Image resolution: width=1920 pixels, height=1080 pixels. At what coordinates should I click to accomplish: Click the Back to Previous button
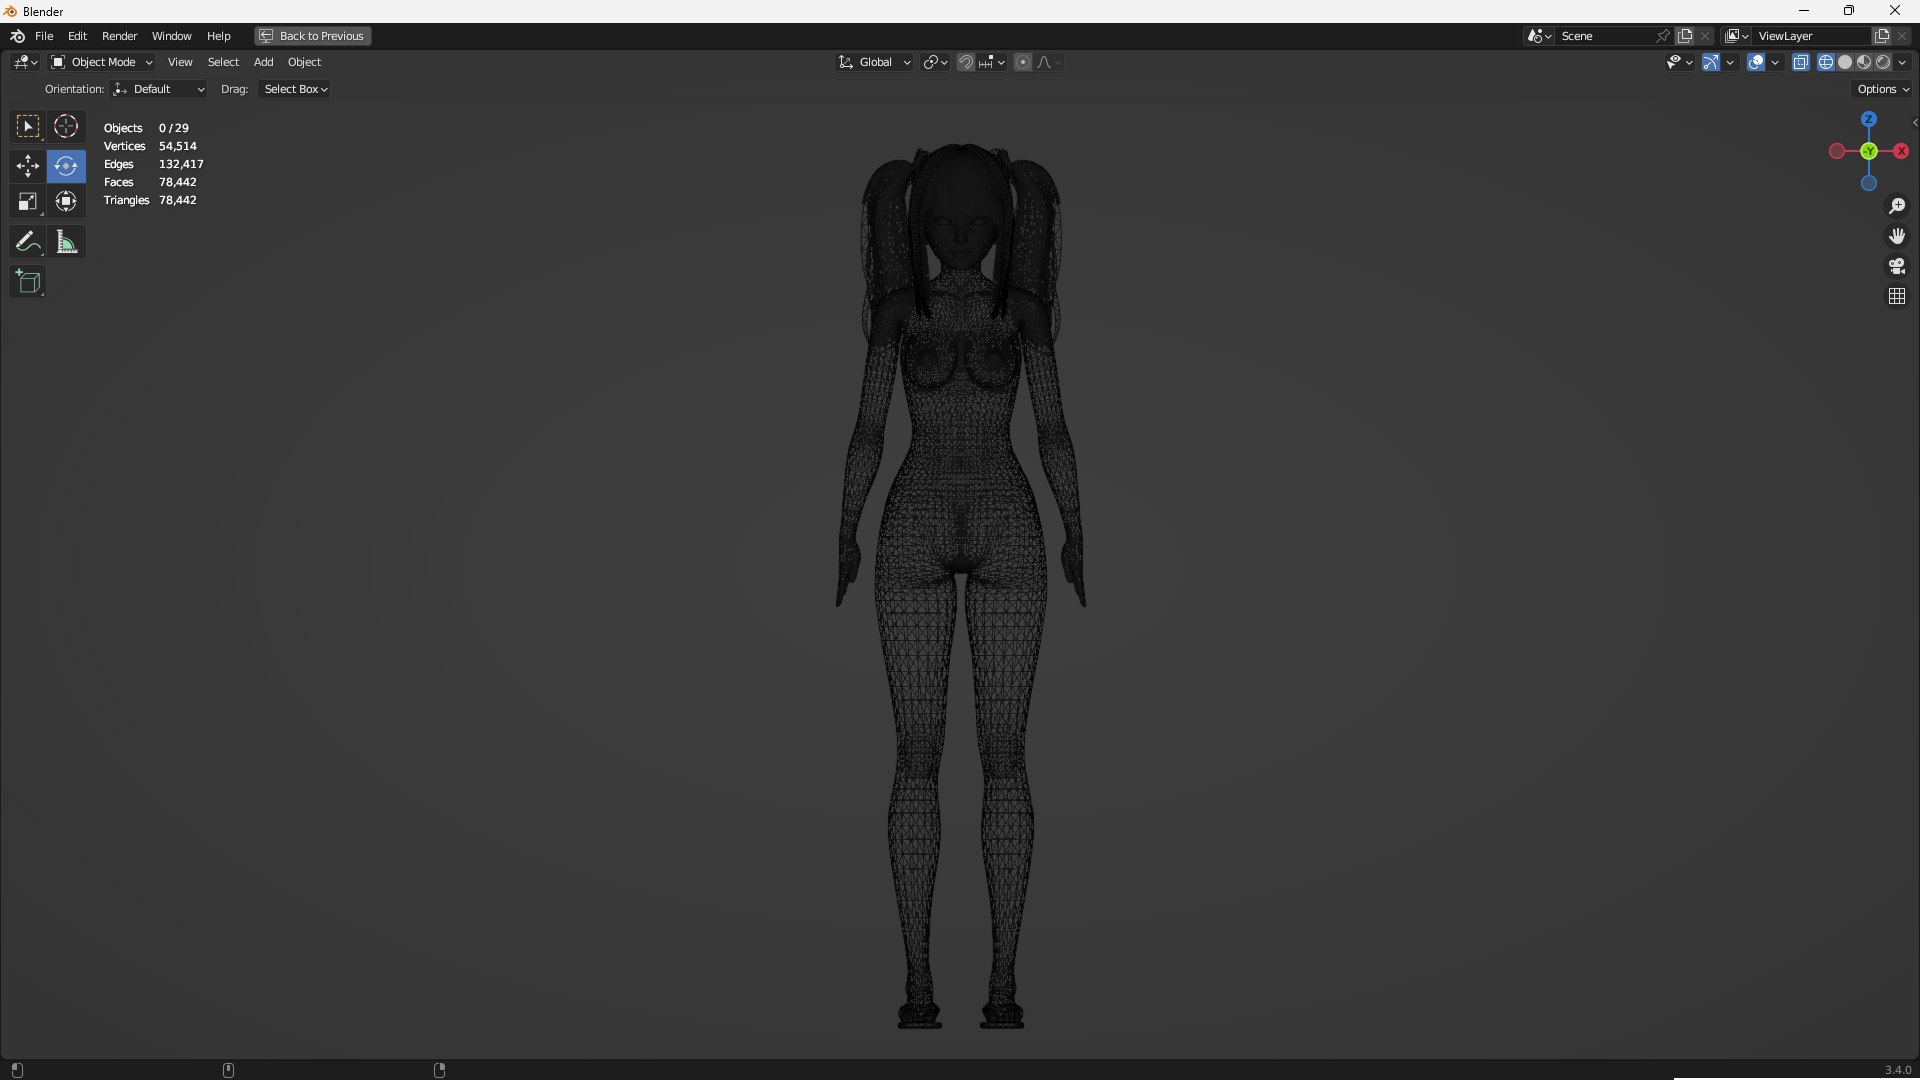(313, 36)
